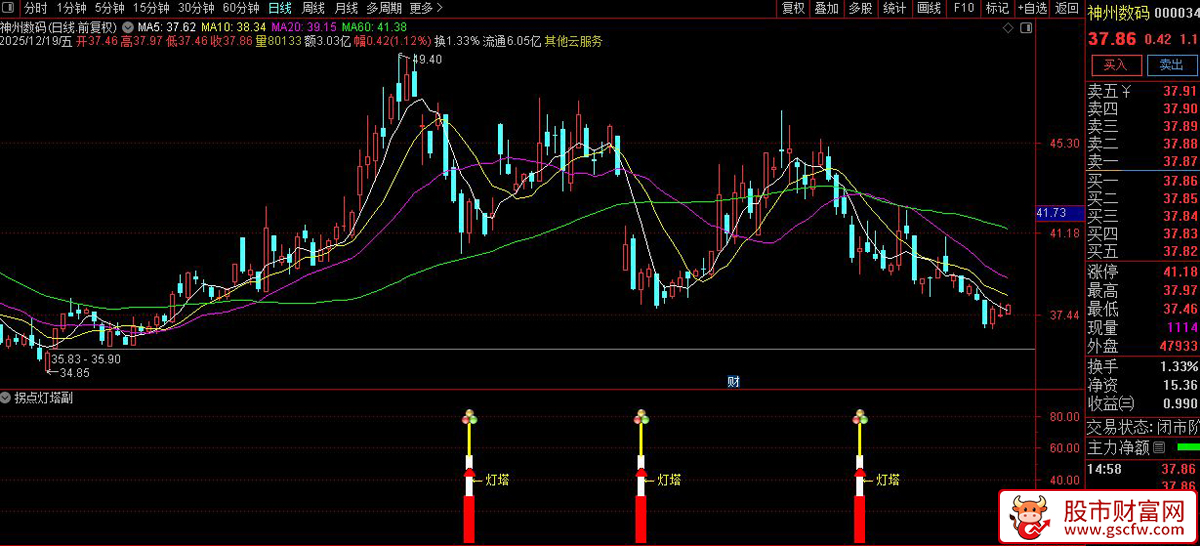Click 返回 to go back
This screenshot has width=1200, height=546.
1066,8
